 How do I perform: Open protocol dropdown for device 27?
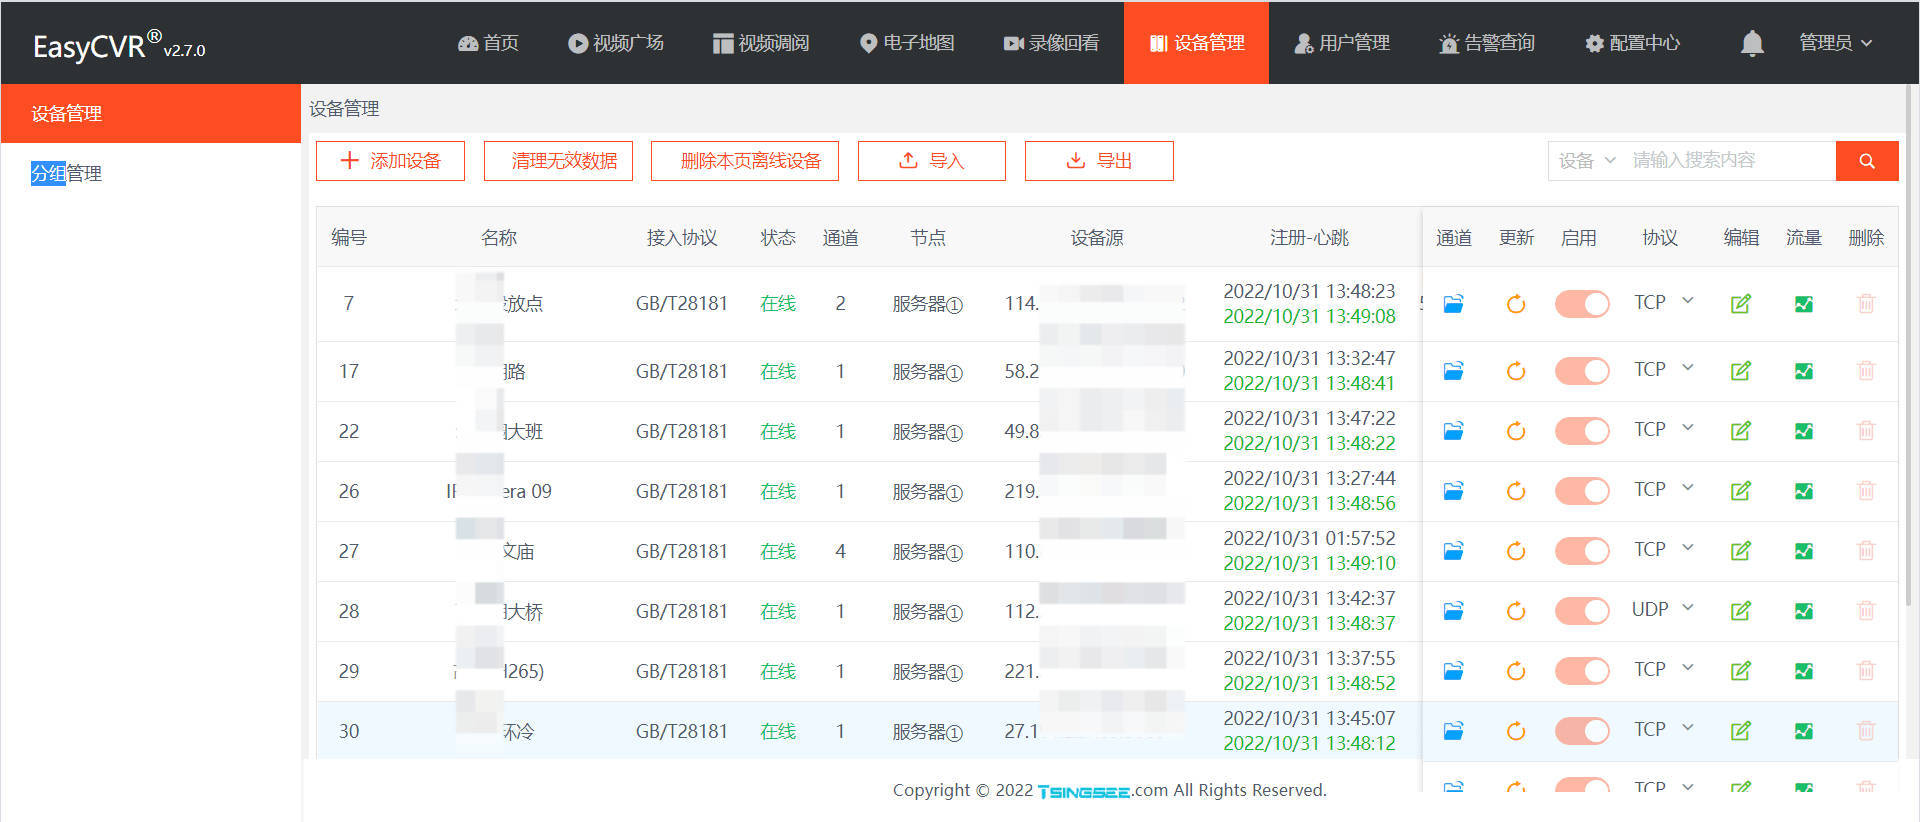coord(1663,550)
